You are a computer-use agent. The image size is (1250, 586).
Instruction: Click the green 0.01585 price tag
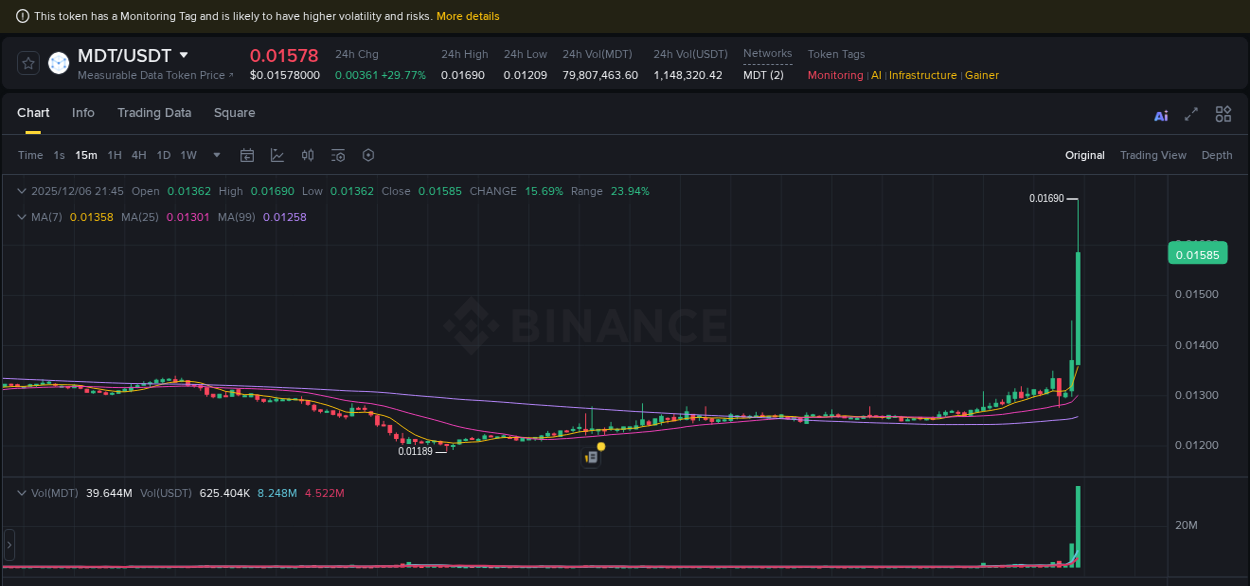coord(1197,253)
